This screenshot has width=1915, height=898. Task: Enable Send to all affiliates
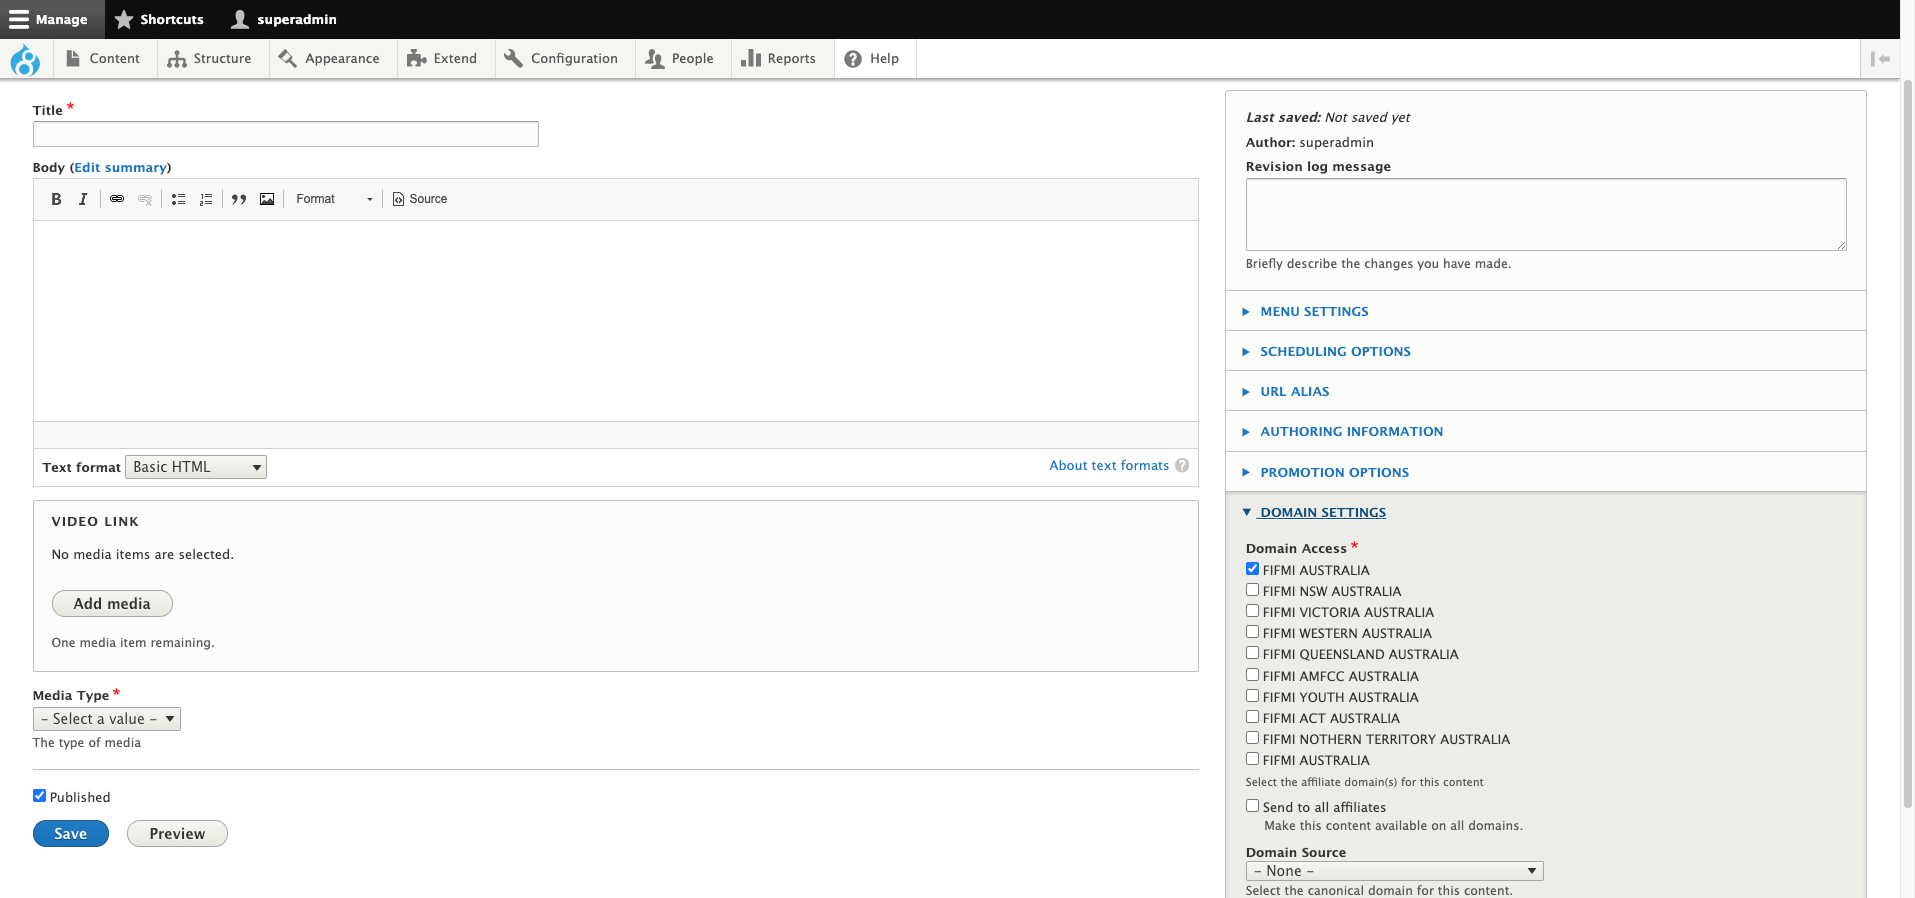[1252, 806]
